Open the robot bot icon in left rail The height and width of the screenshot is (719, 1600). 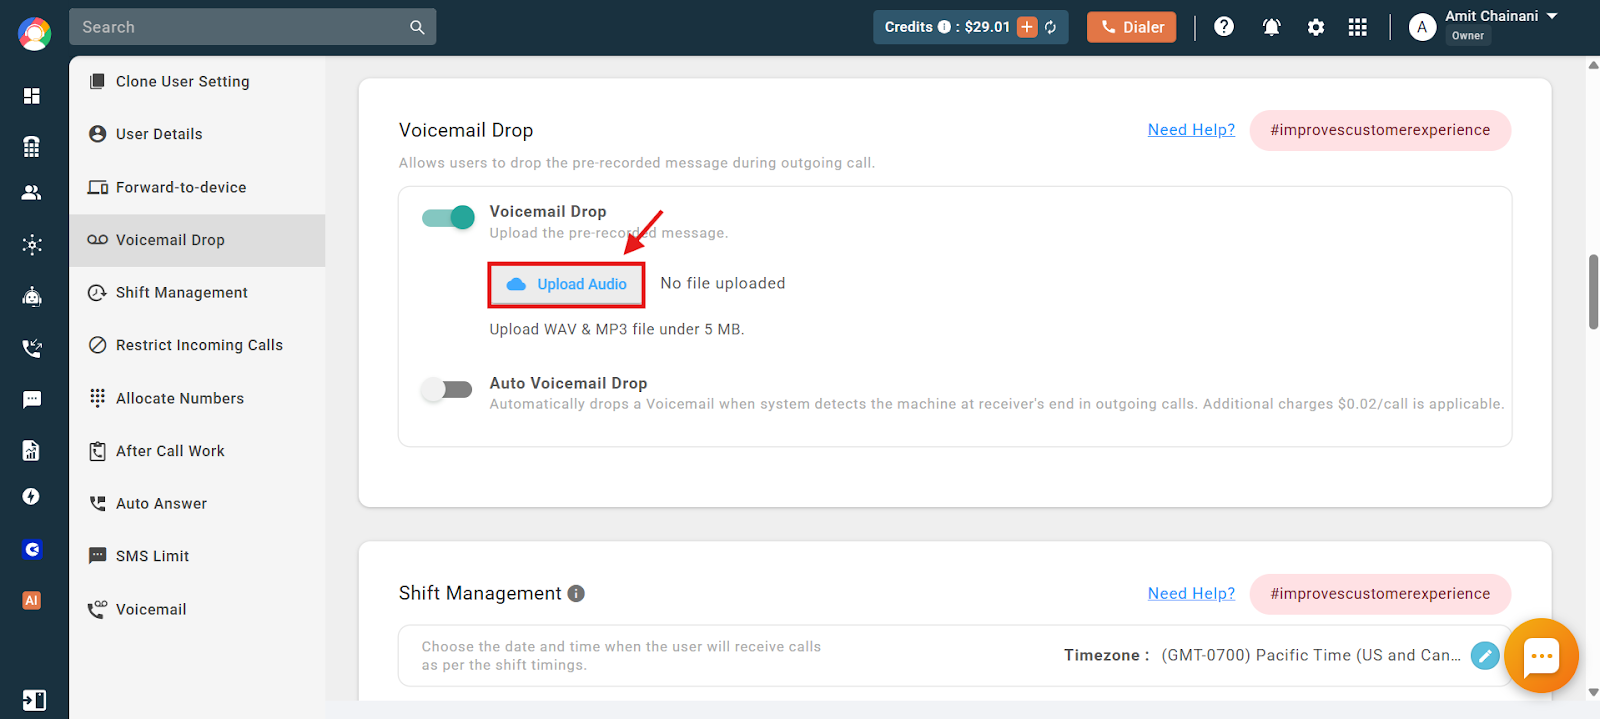tap(32, 296)
